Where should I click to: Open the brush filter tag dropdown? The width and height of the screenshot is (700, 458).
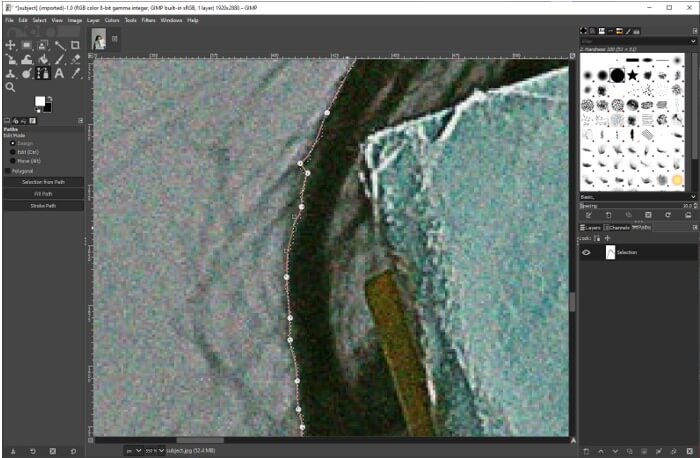693,41
